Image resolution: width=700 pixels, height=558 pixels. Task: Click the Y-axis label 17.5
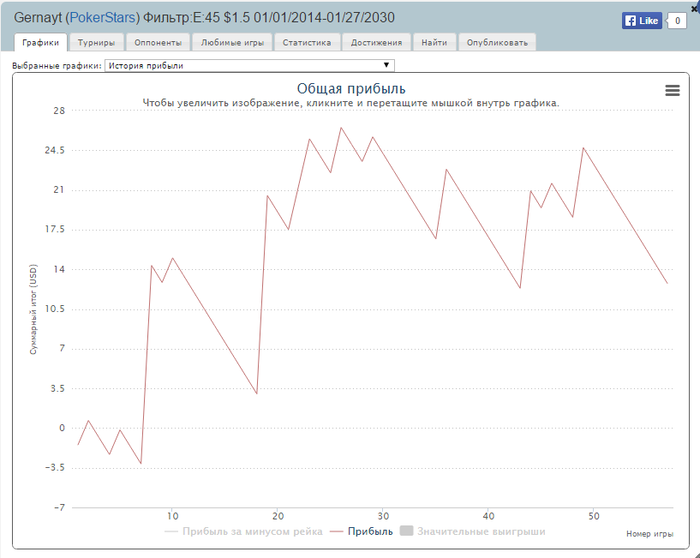point(54,229)
